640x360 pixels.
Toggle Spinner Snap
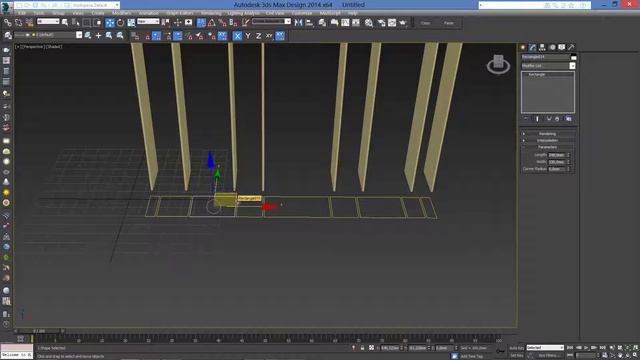[x=233, y=23]
